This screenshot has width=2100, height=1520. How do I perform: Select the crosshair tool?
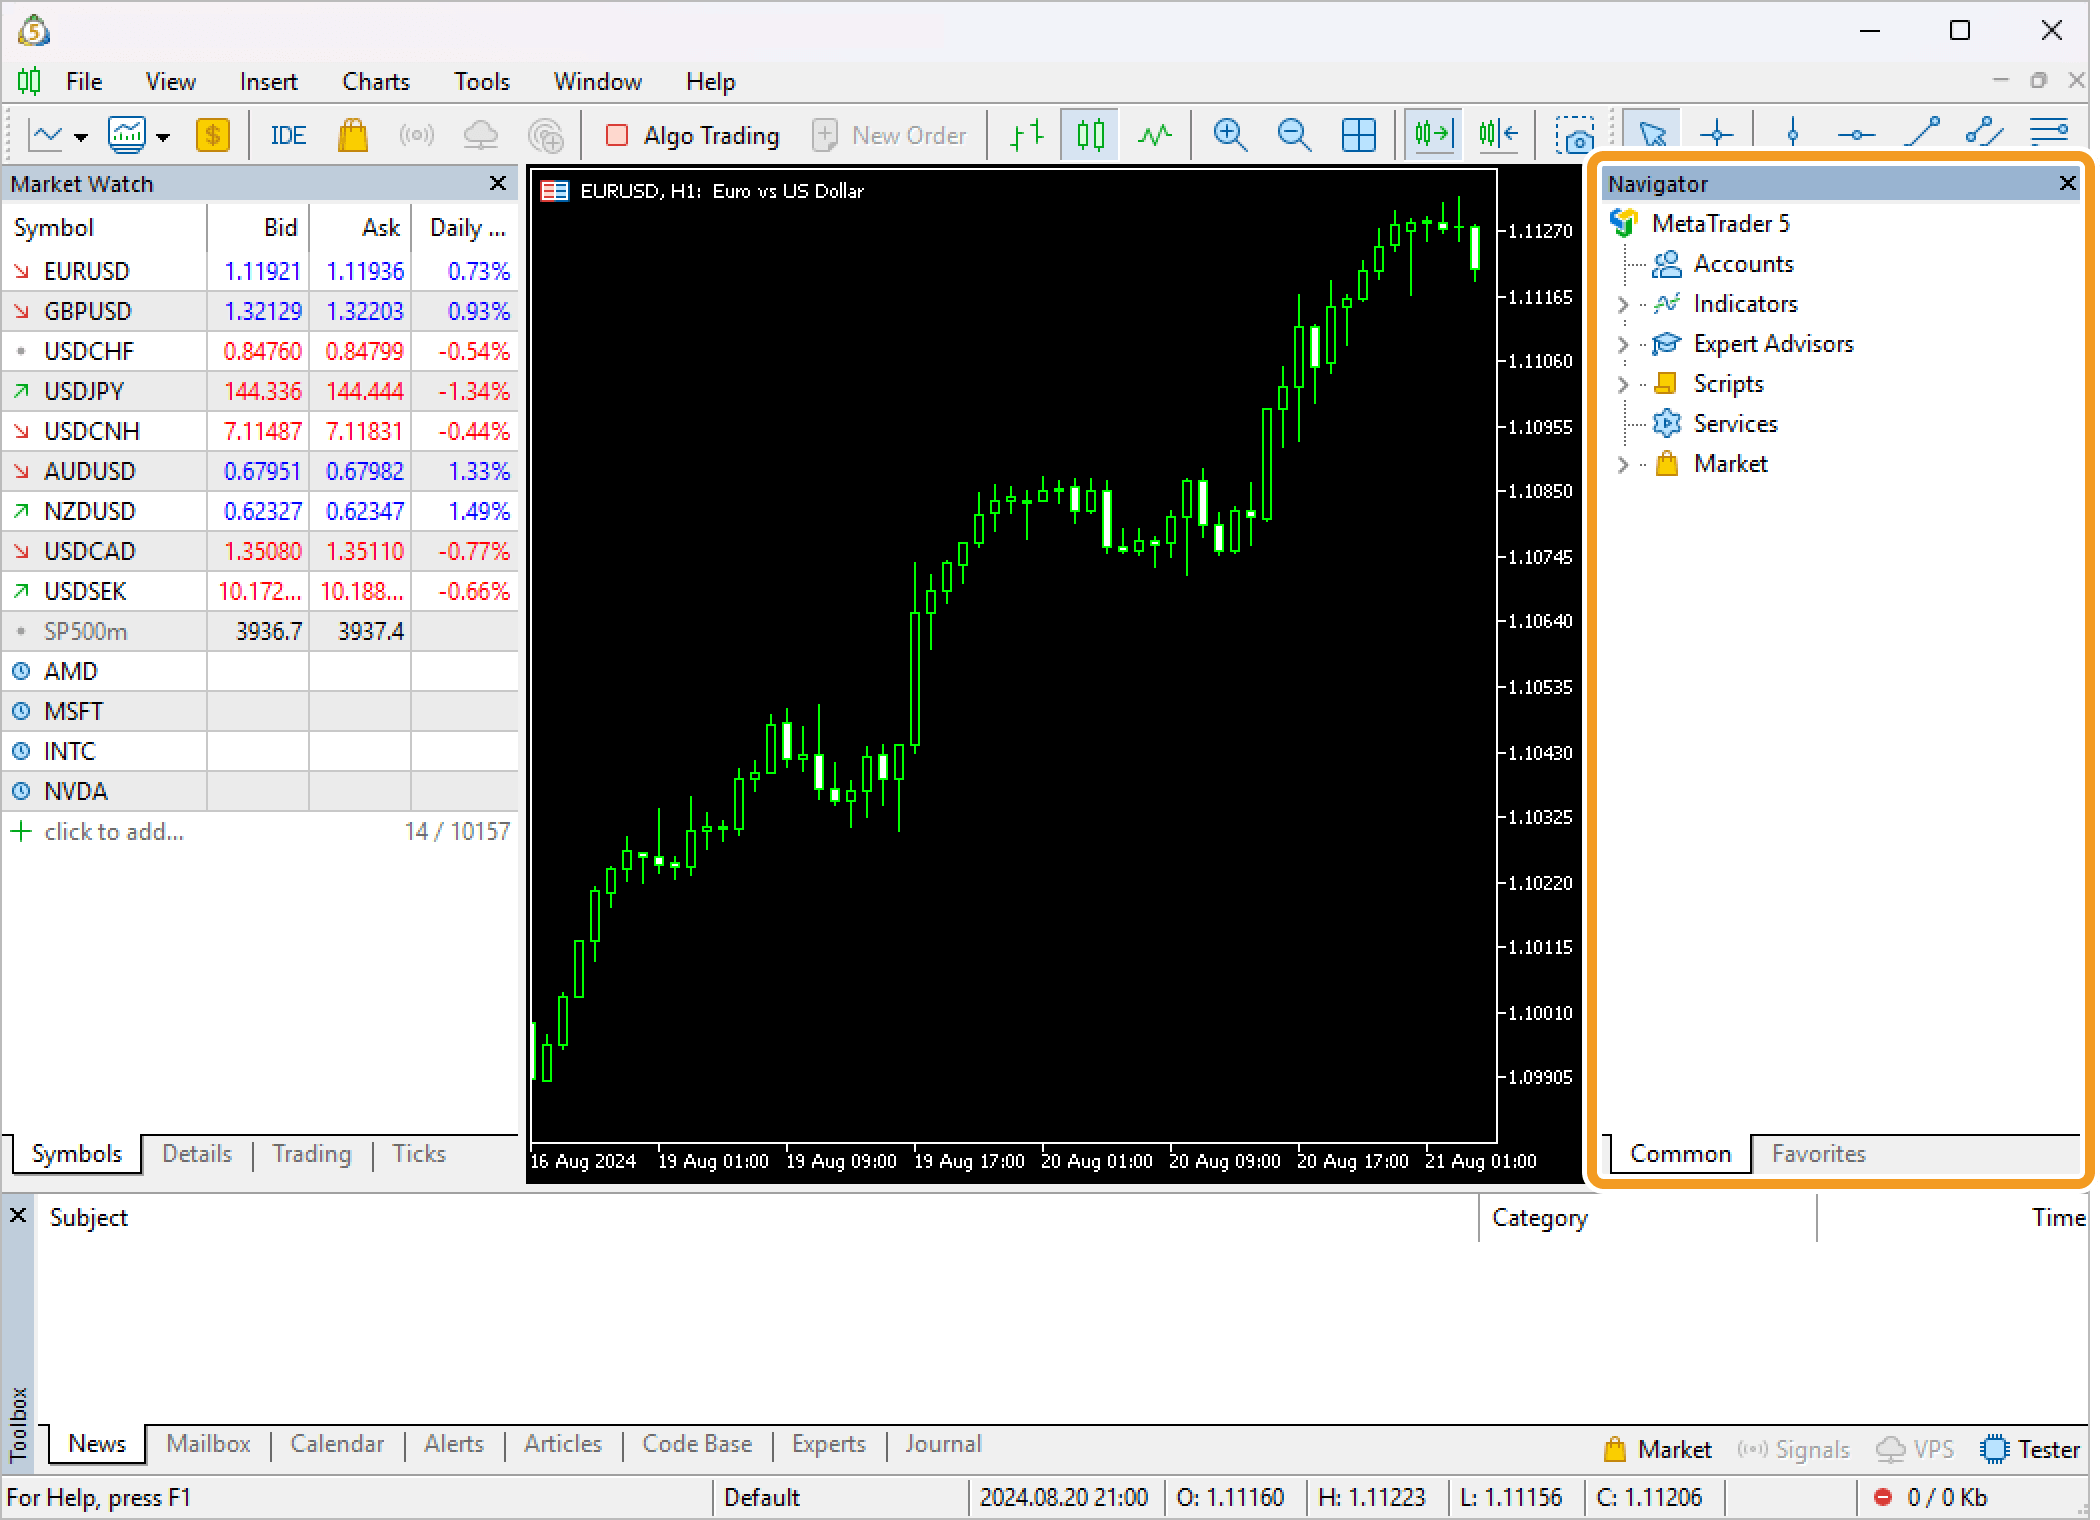(1717, 134)
